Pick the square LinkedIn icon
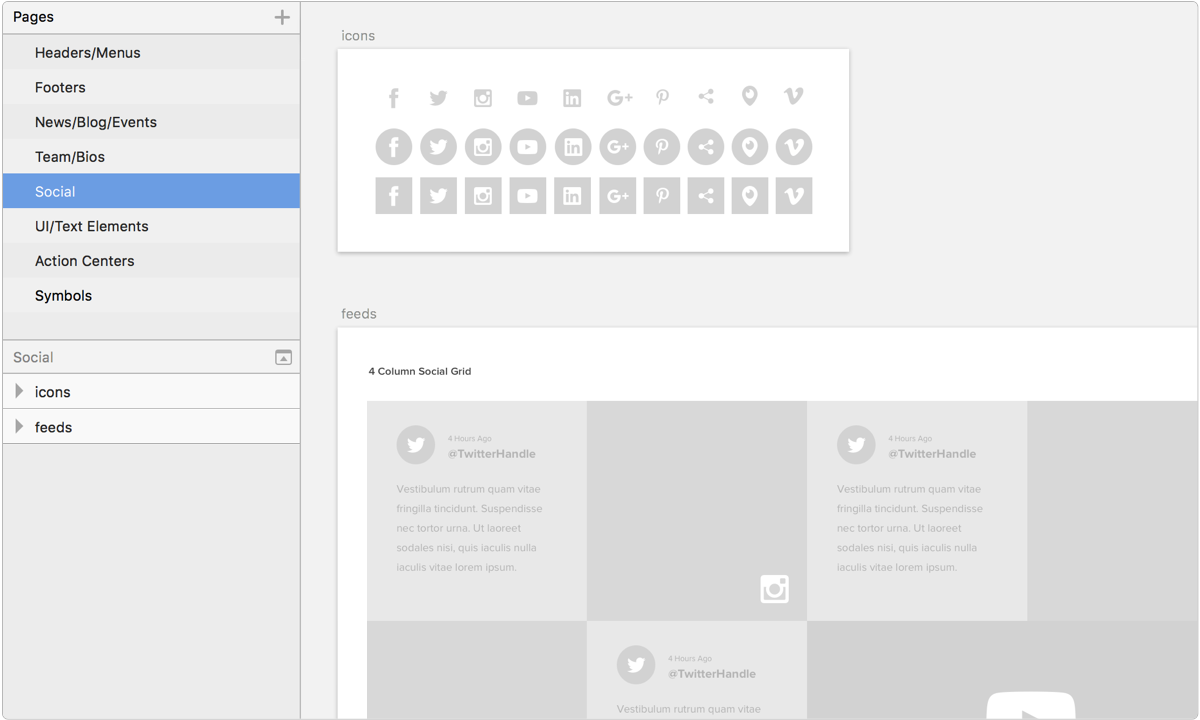Image resolution: width=1200 pixels, height=720 pixels. [x=573, y=196]
